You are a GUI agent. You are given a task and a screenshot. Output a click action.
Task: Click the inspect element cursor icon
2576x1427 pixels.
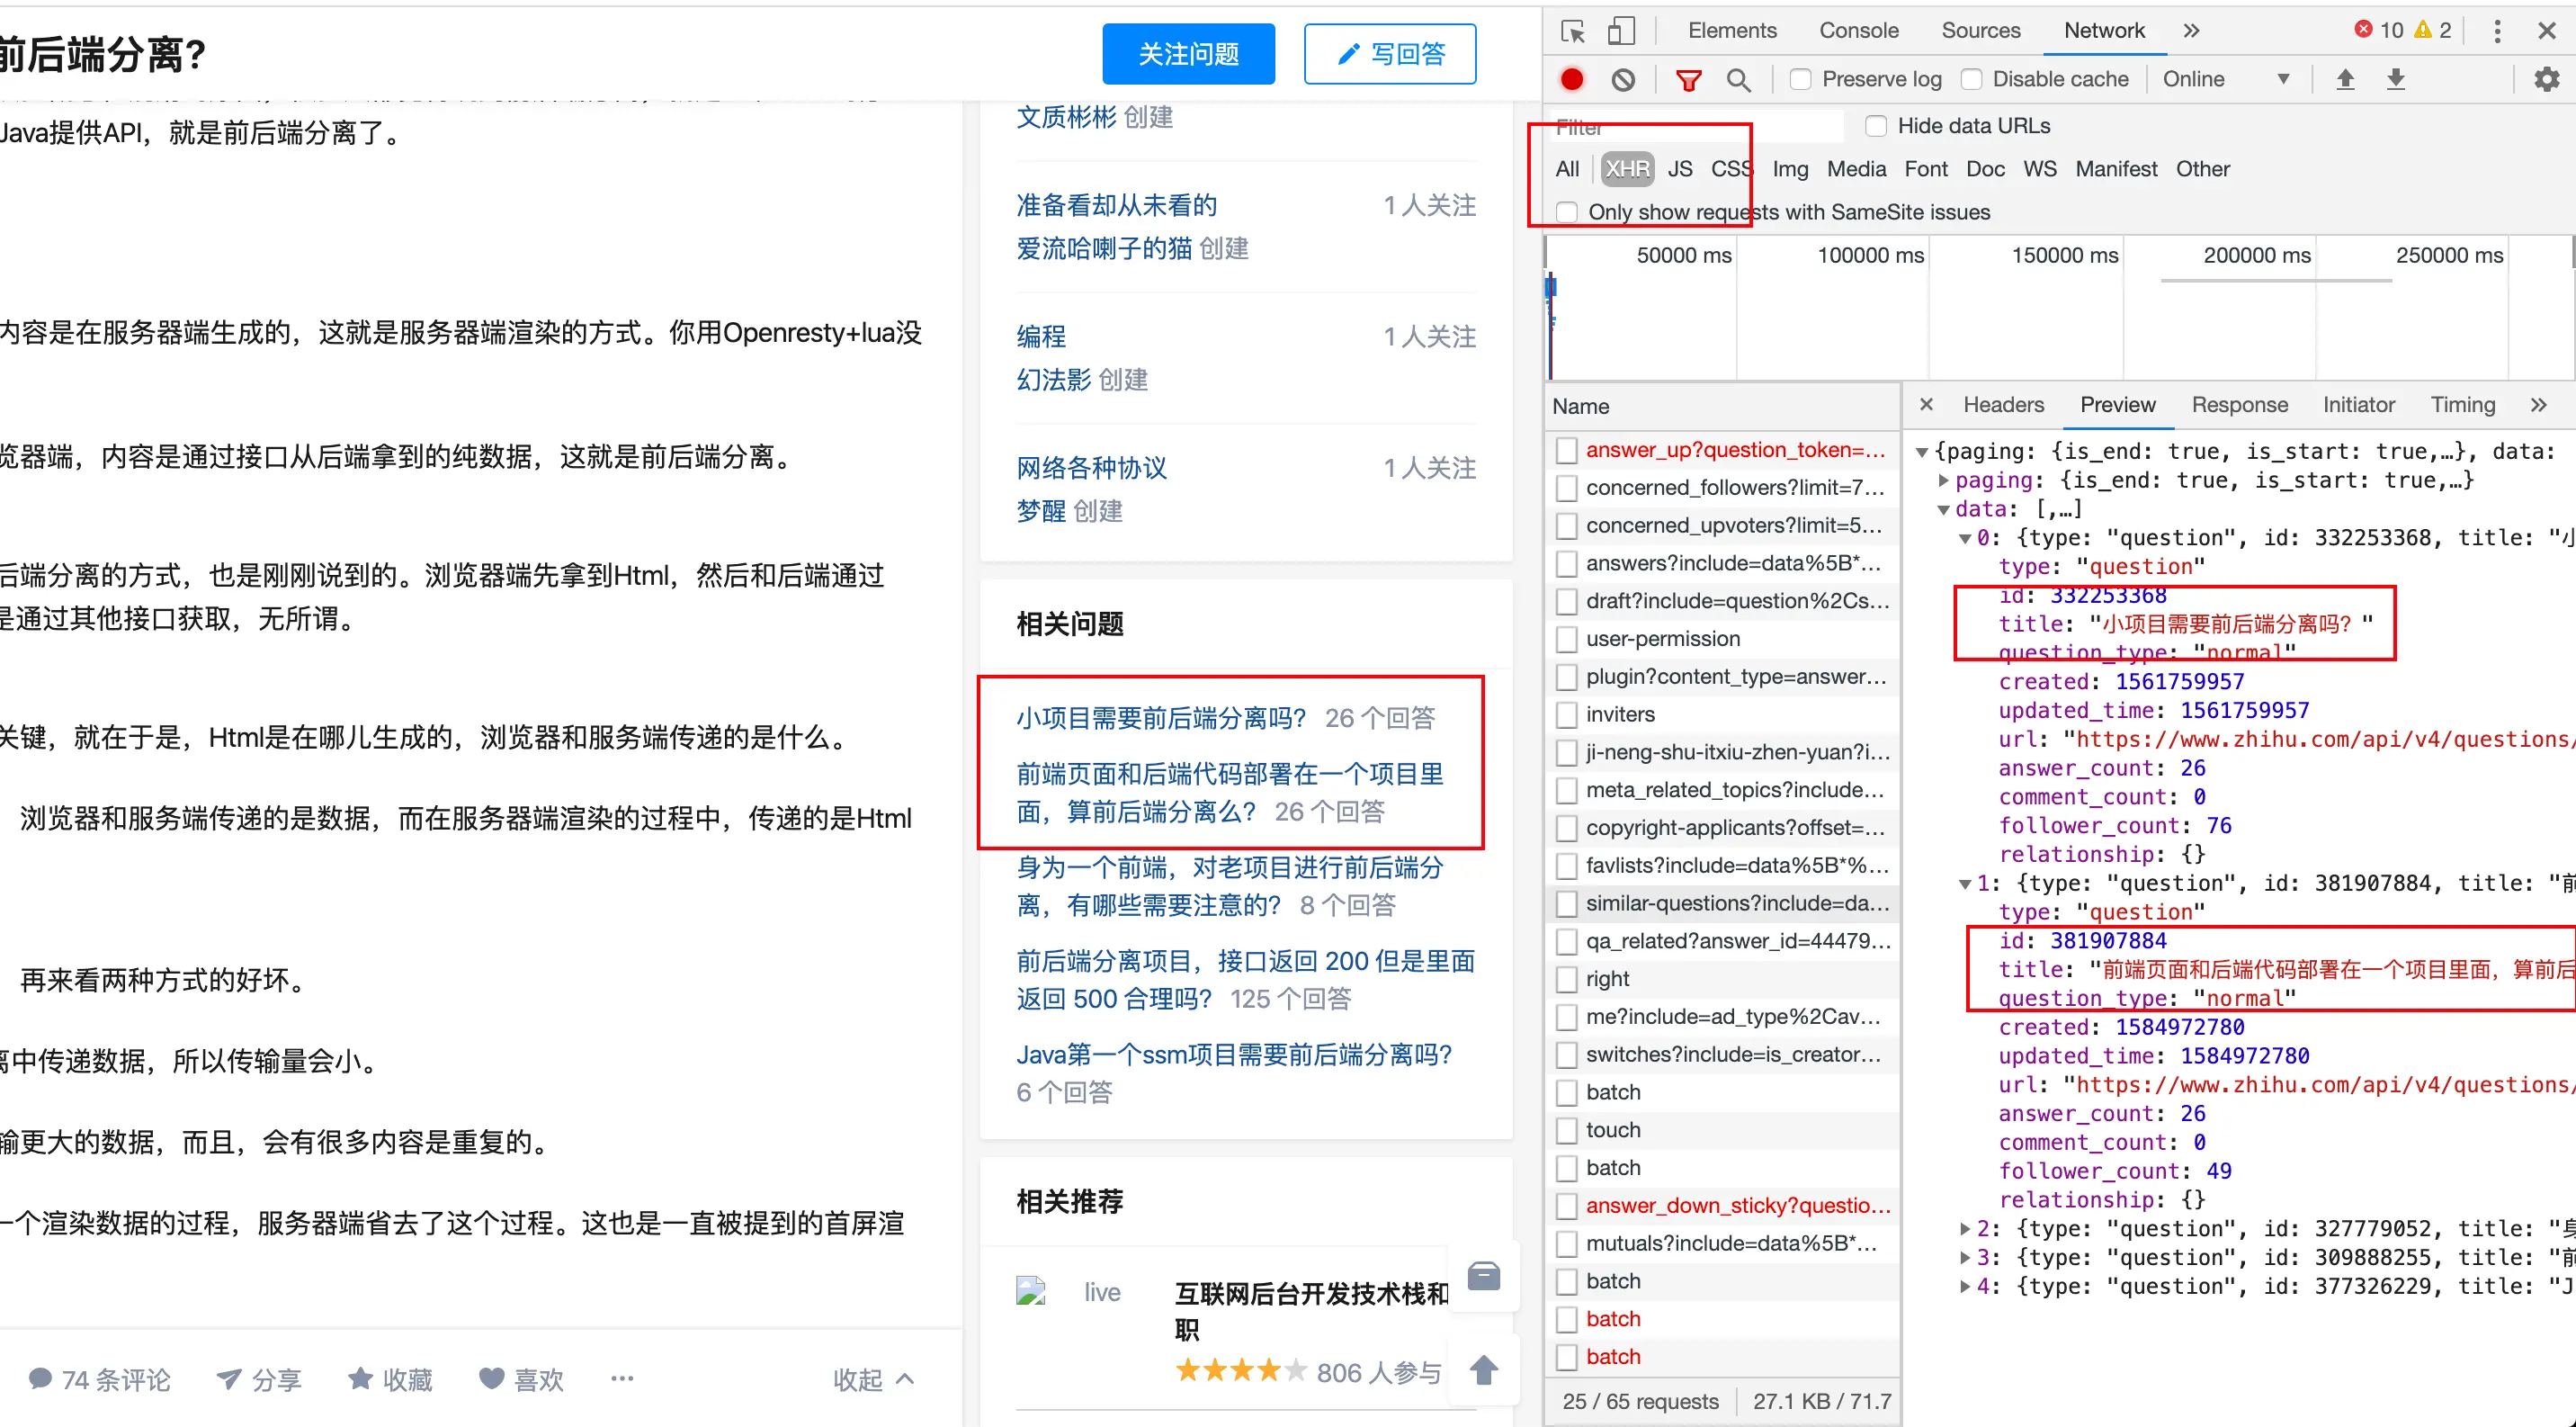tap(1573, 31)
